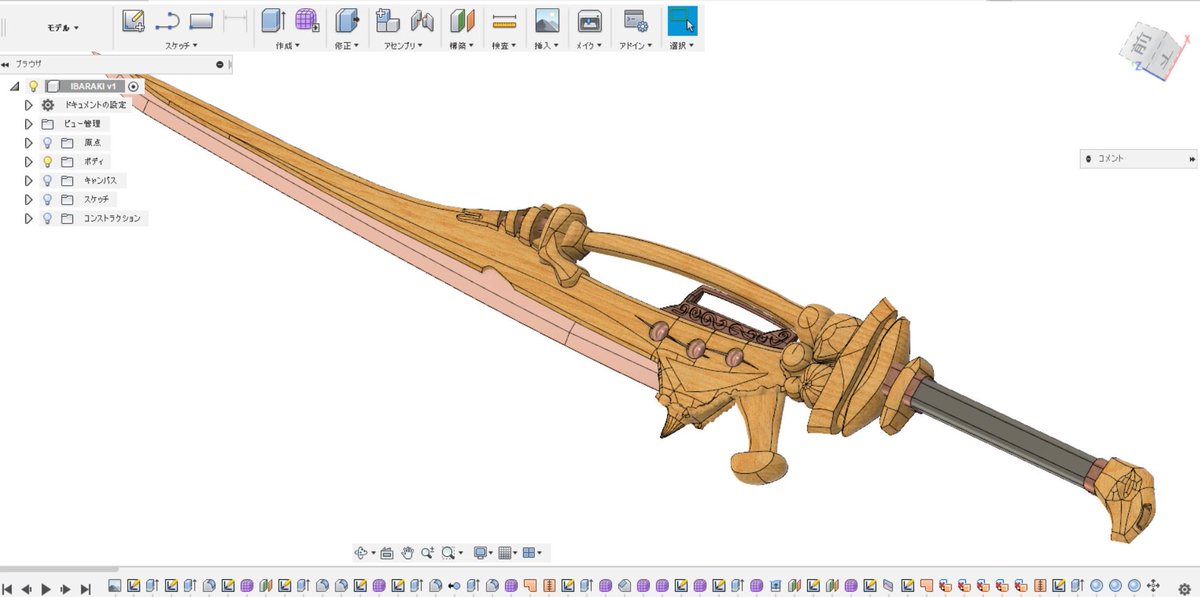
Task: Select the Line sketch tool icon
Action: coord(167,20)
